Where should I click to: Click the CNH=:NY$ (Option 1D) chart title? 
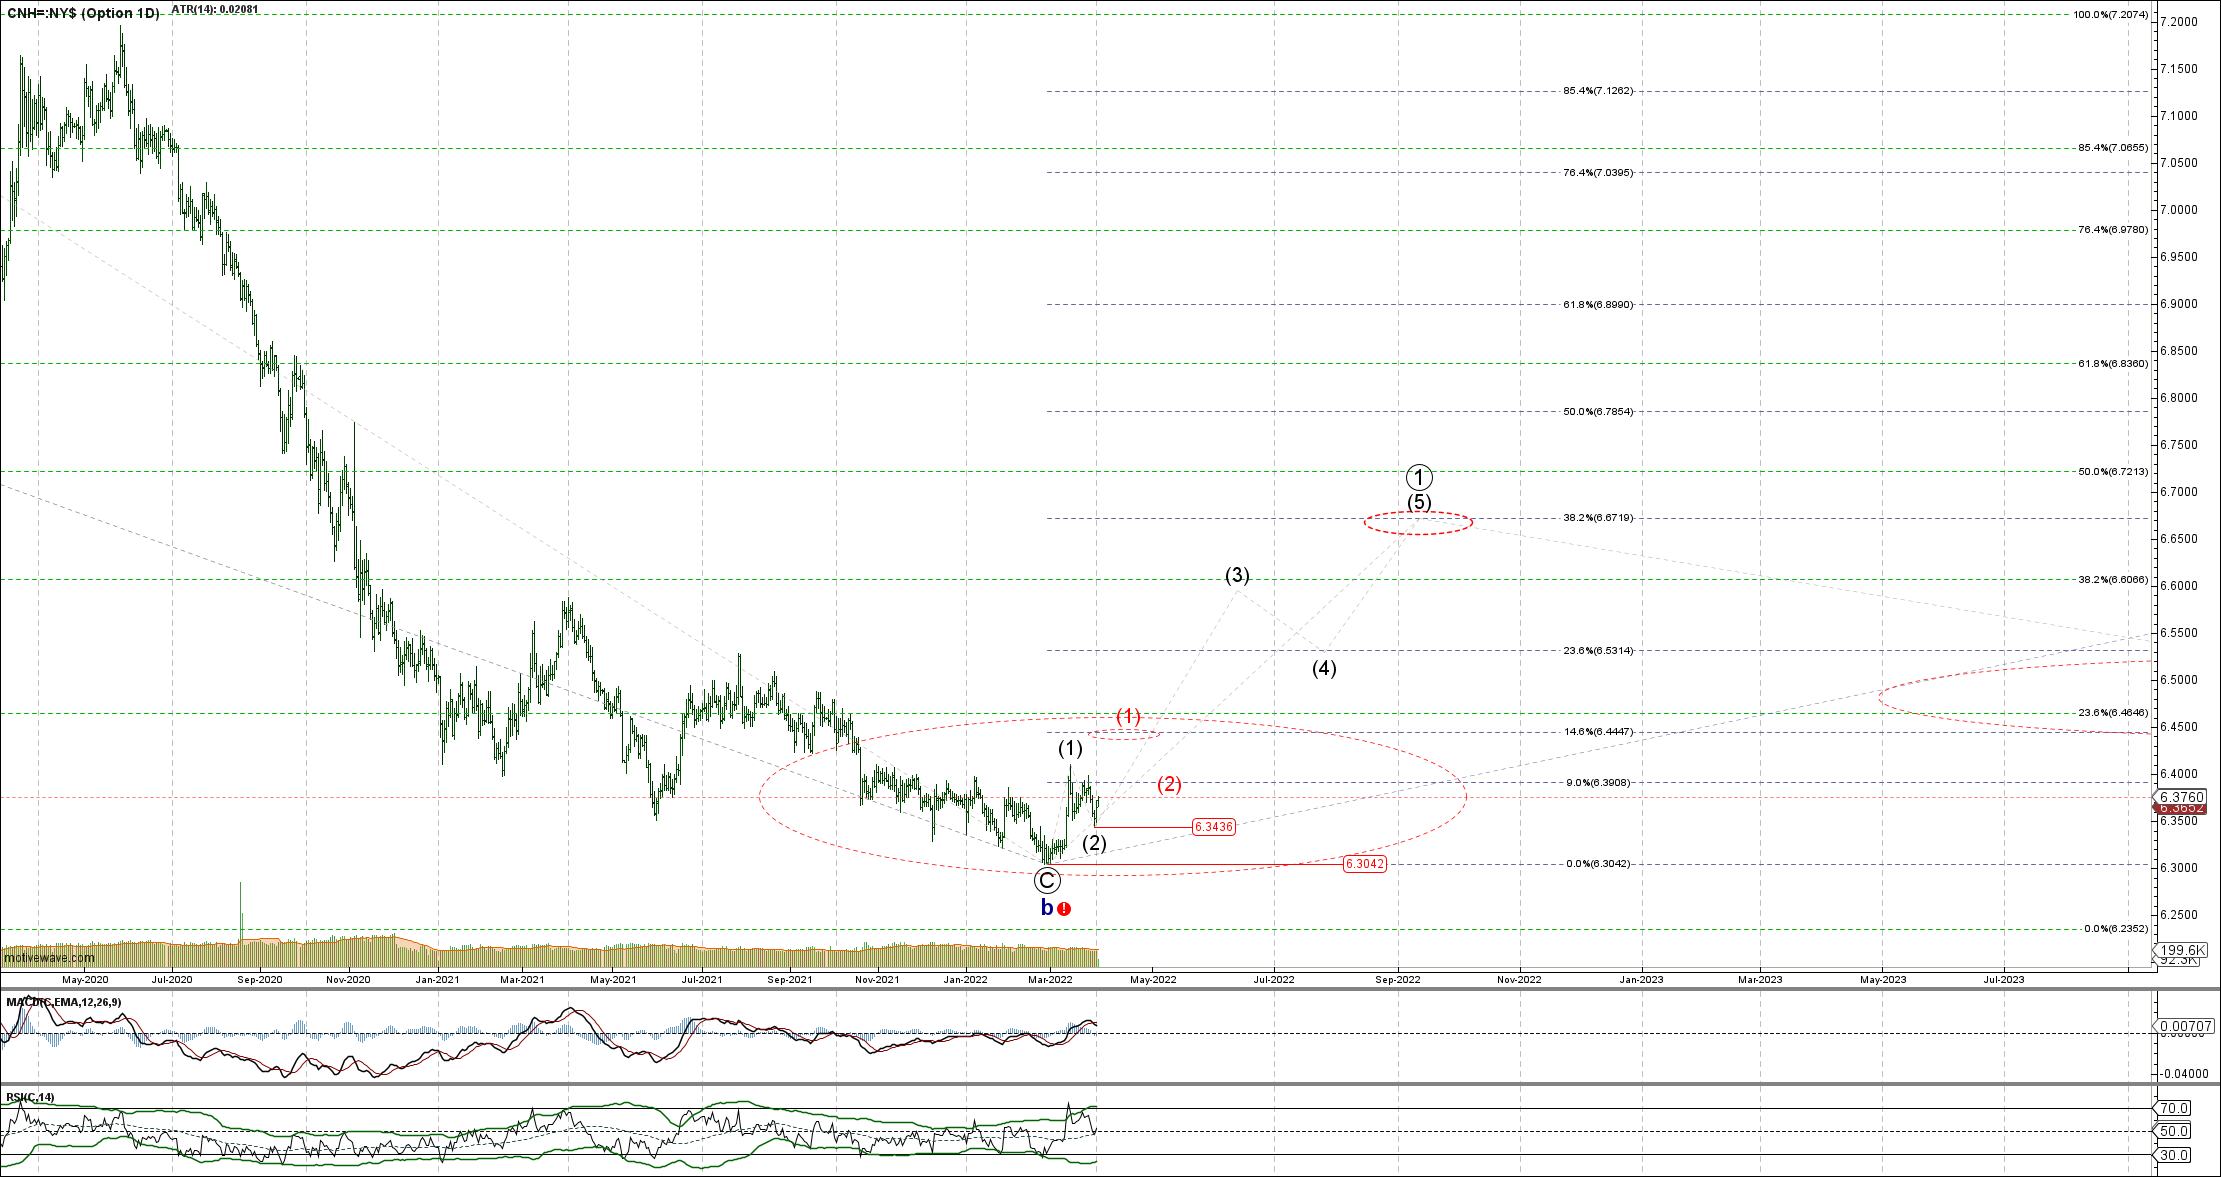(x=82, y=13)
